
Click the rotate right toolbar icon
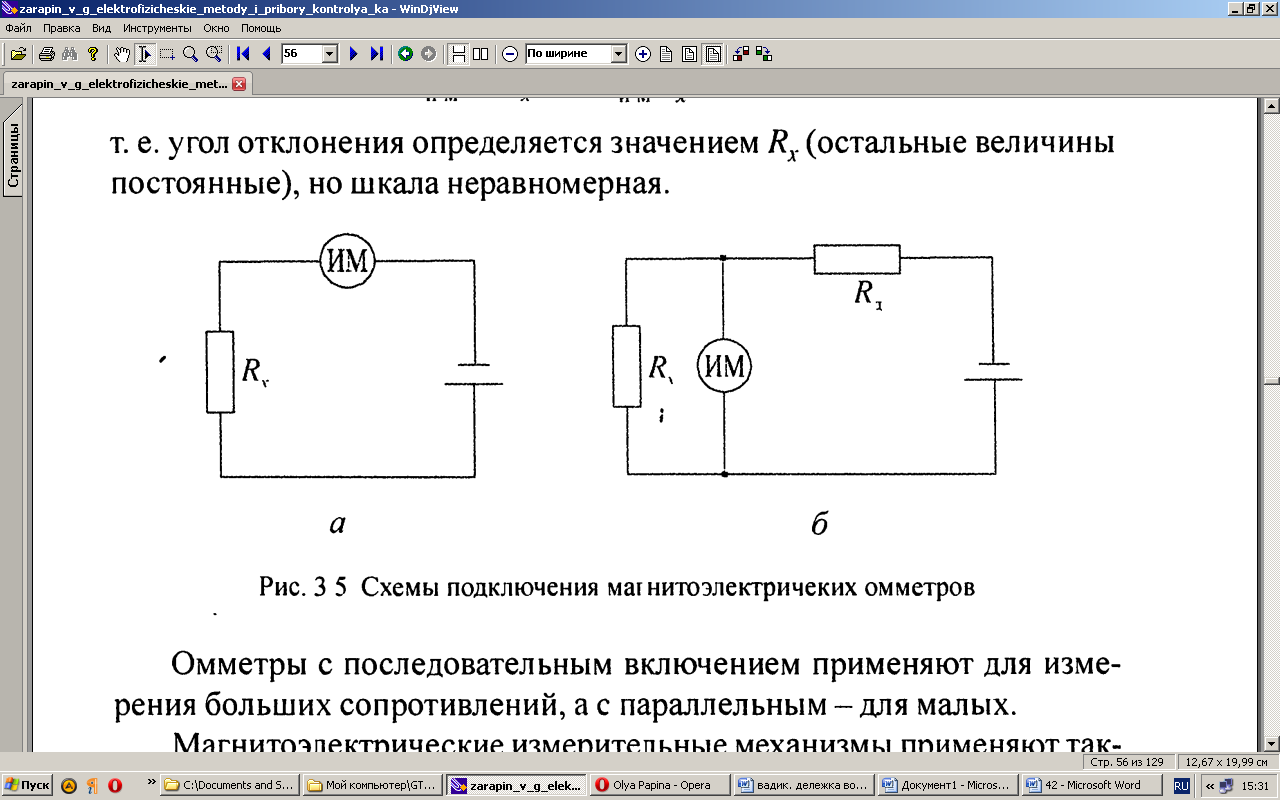tap(764, 54)
